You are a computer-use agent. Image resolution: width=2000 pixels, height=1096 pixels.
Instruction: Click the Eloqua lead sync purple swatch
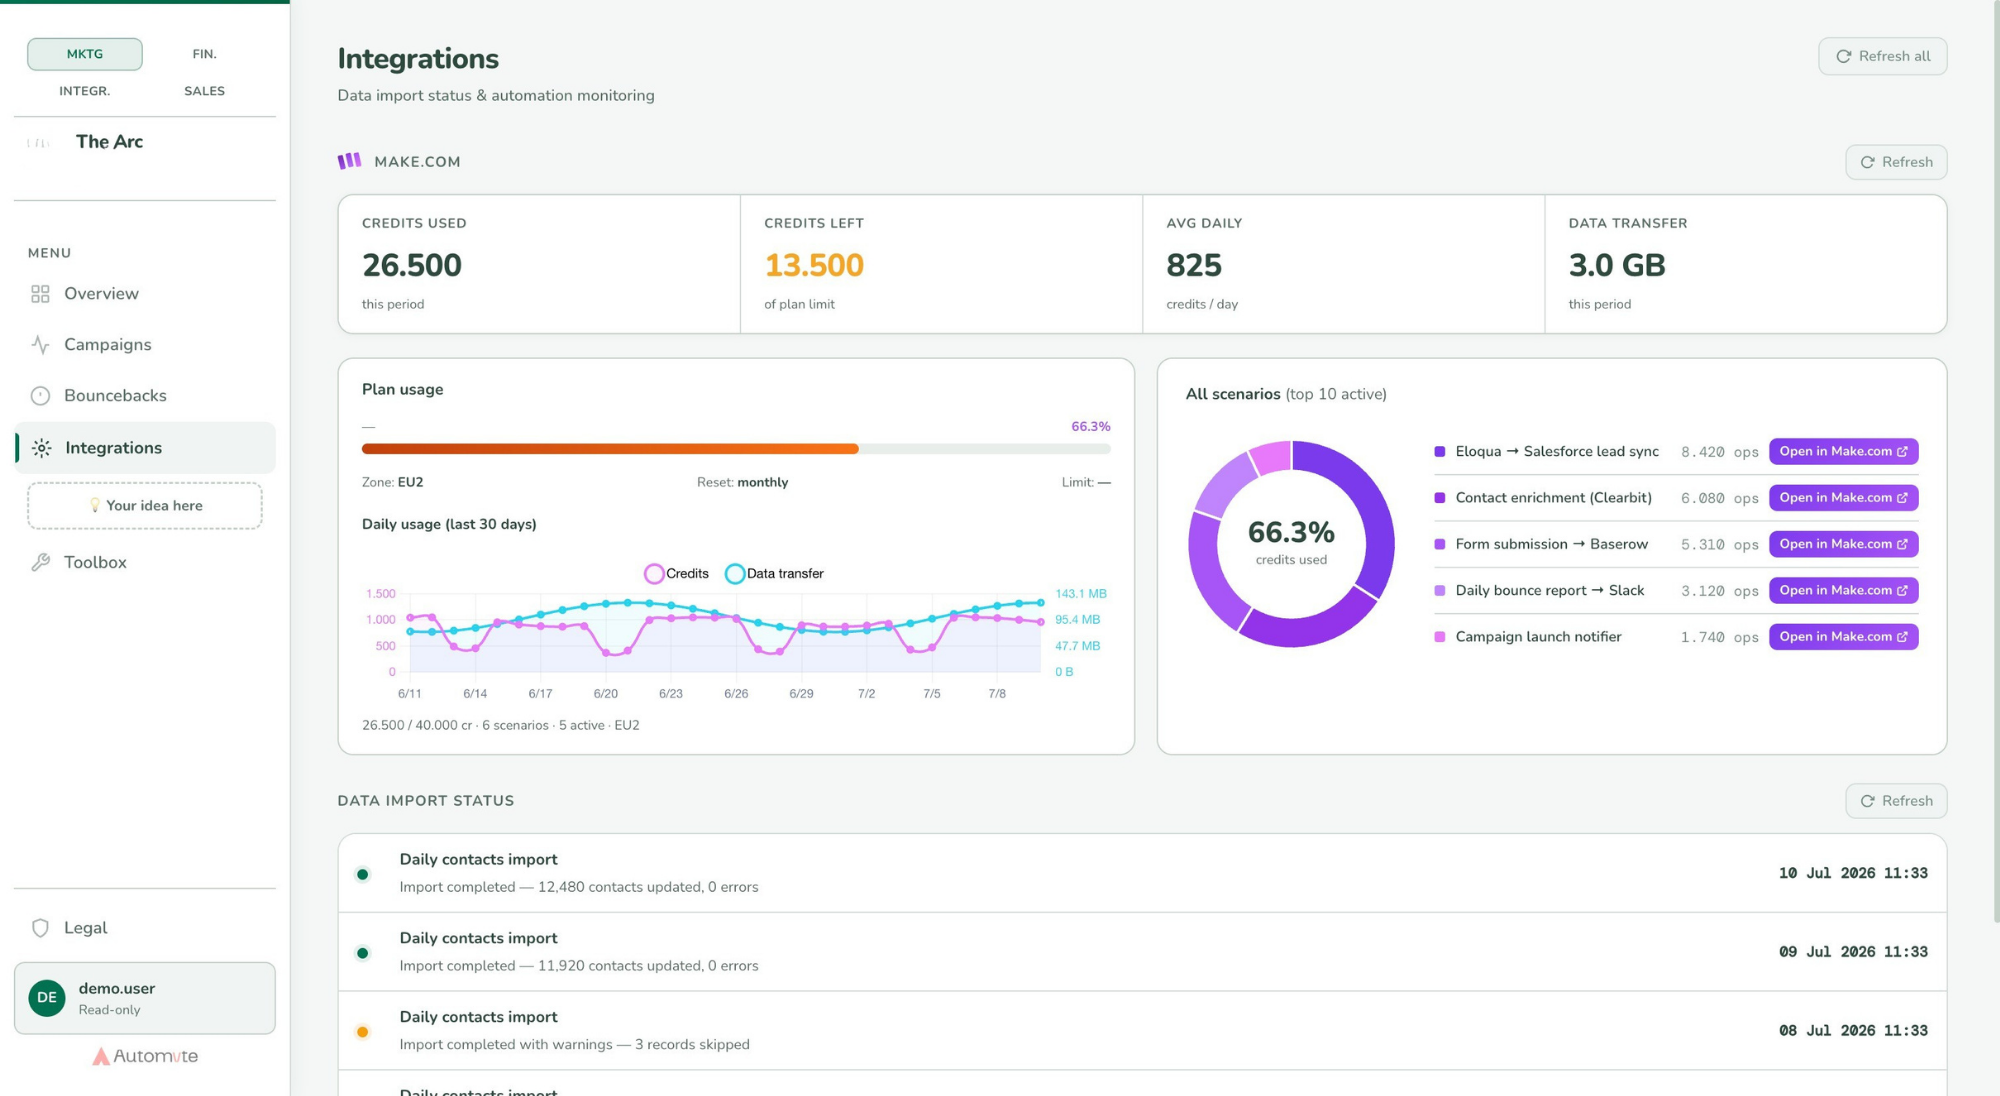(1440, 452)
